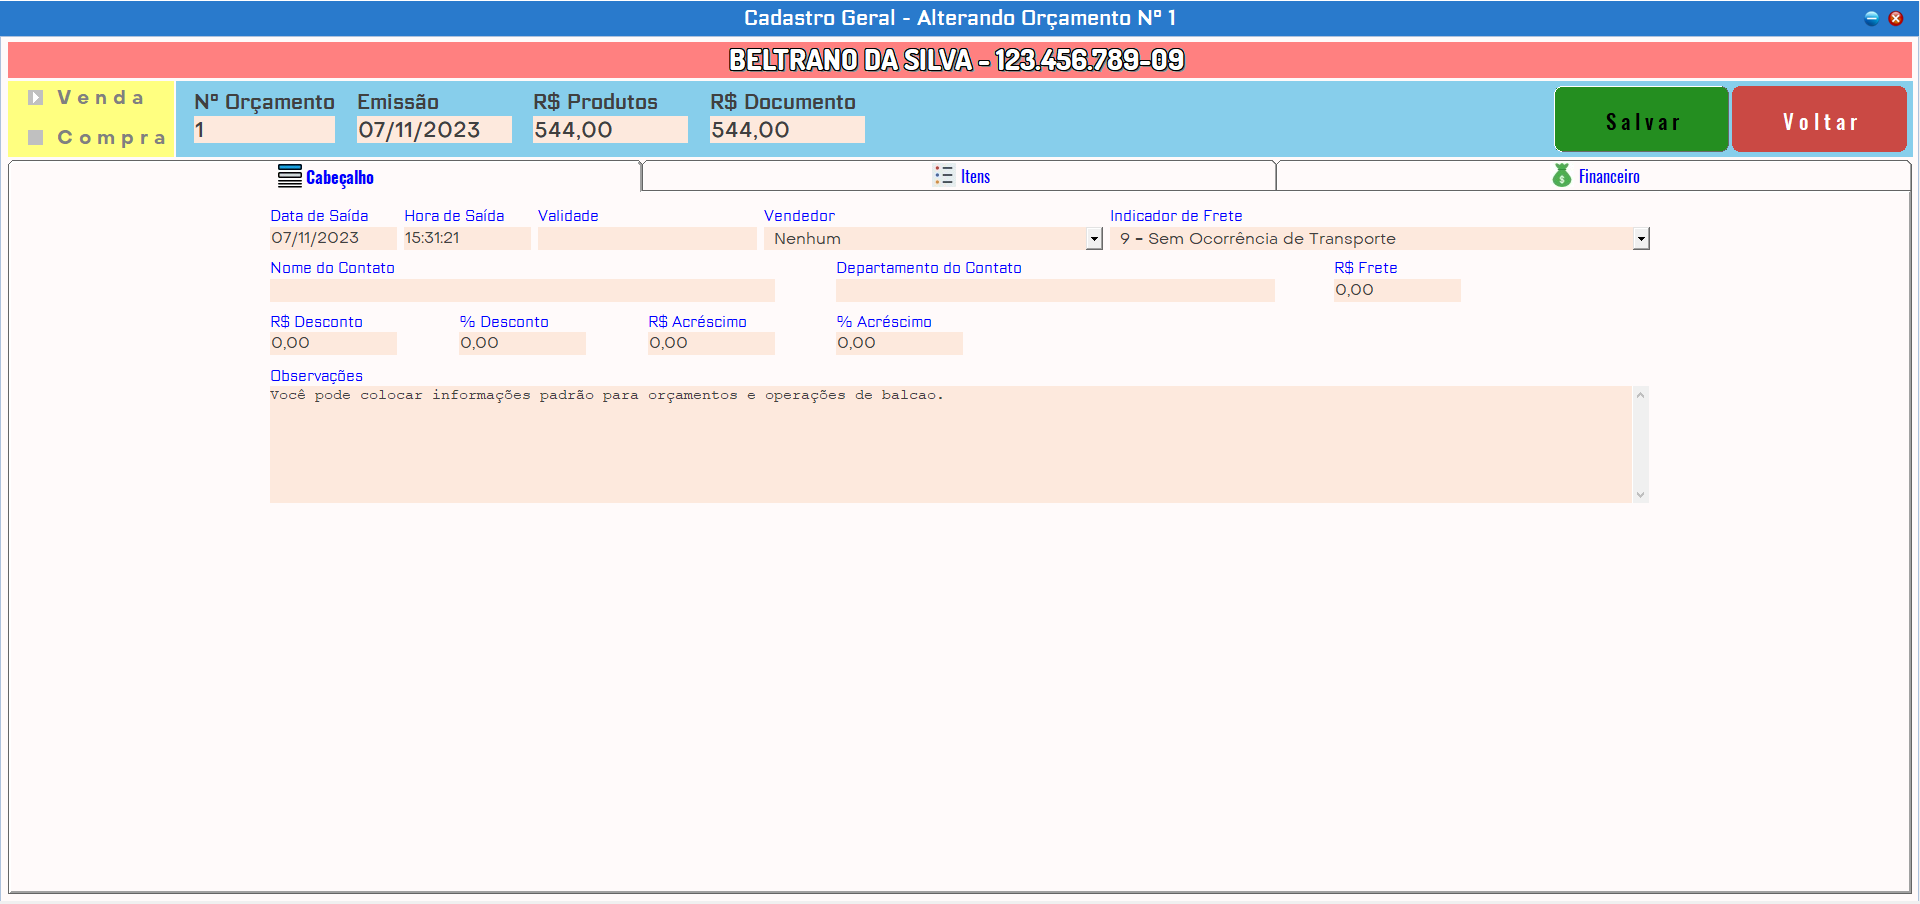Click the Nº Orçamento field

click(264, 130)
